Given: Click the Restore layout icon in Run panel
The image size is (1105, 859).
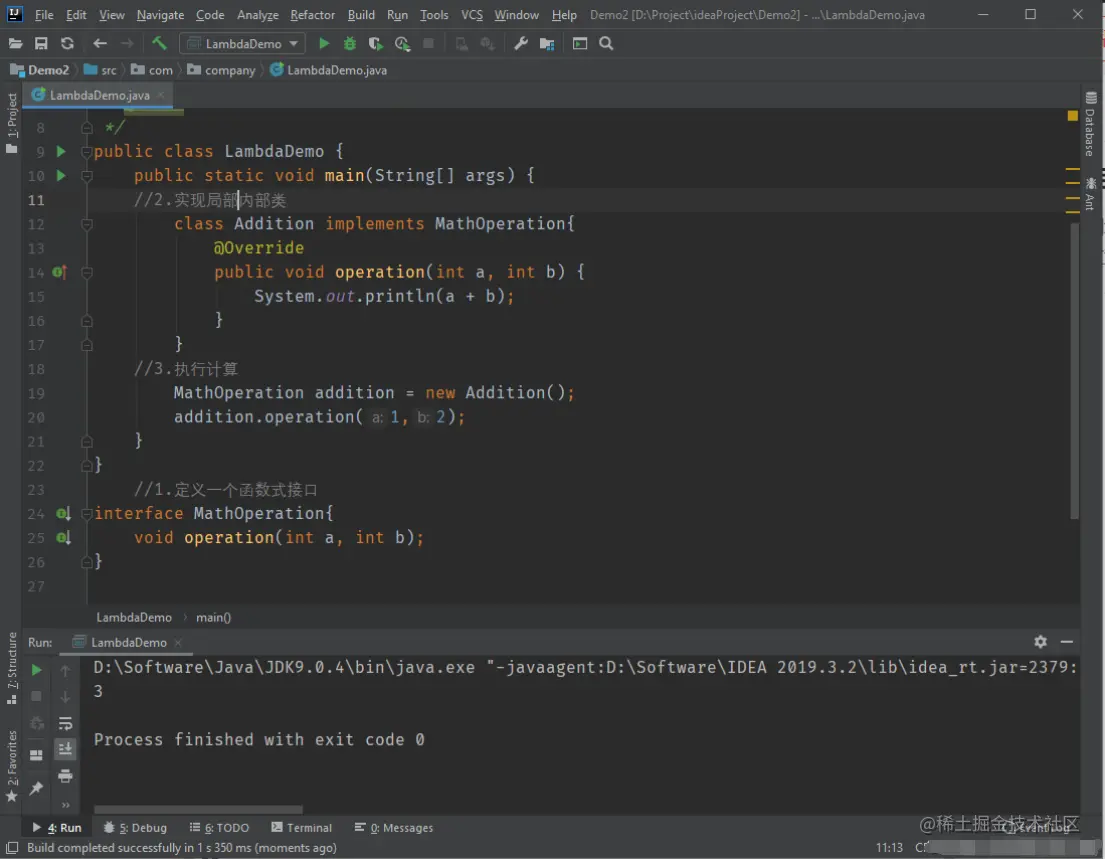Looking at the screenshot, I should pyautogui.click(x=37, y=755).
